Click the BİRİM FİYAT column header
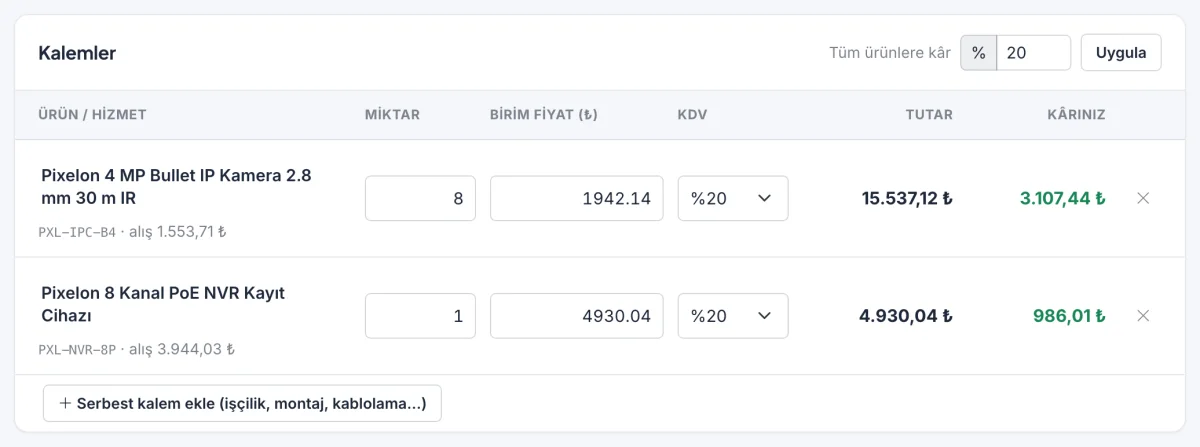1200x447 pixels. tap(543, 115)
